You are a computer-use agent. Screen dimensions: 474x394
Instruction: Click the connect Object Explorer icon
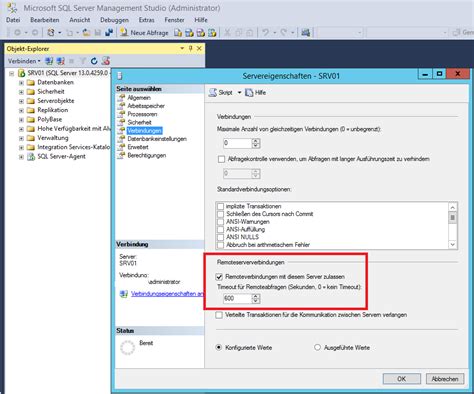pyautogui.click(x=49, y=61)
